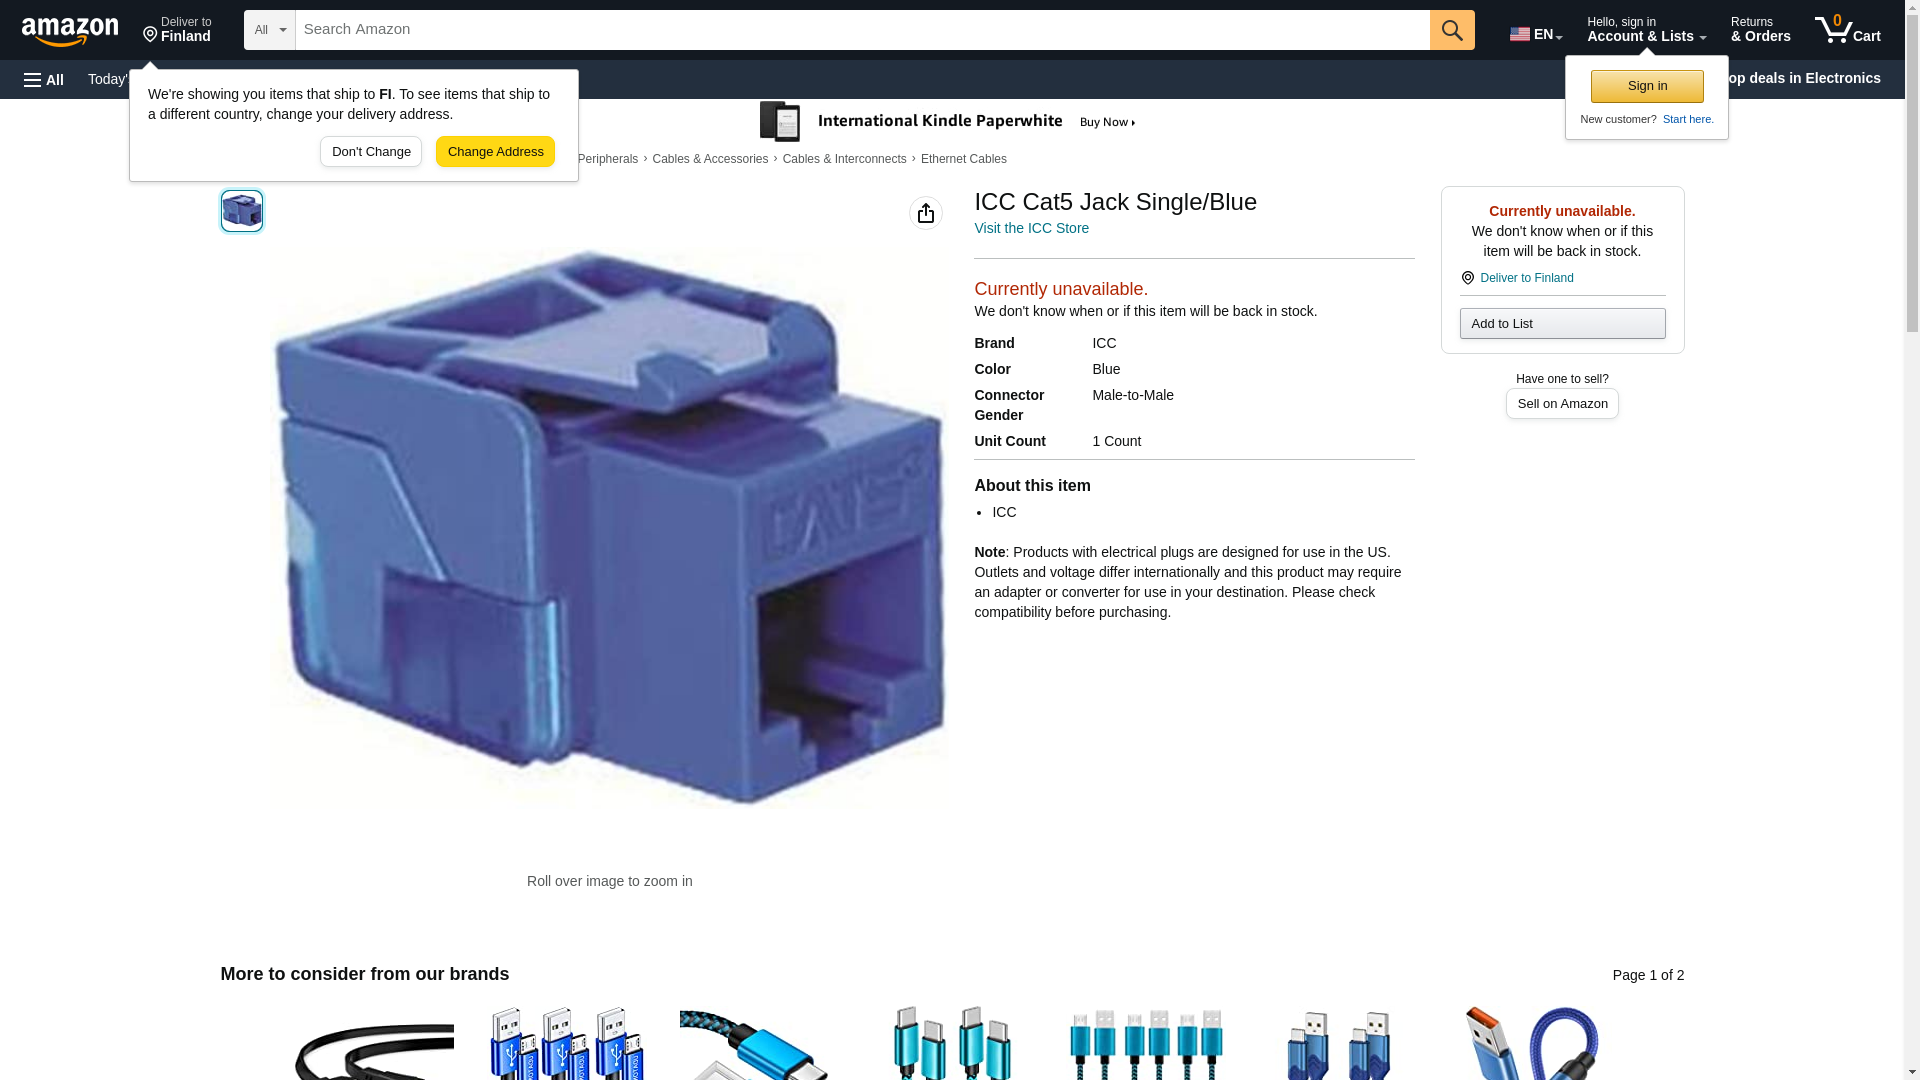This screenshot has height=1080, width=1920.
Task: Open Returns & Orders
Action: point(1760,30)
